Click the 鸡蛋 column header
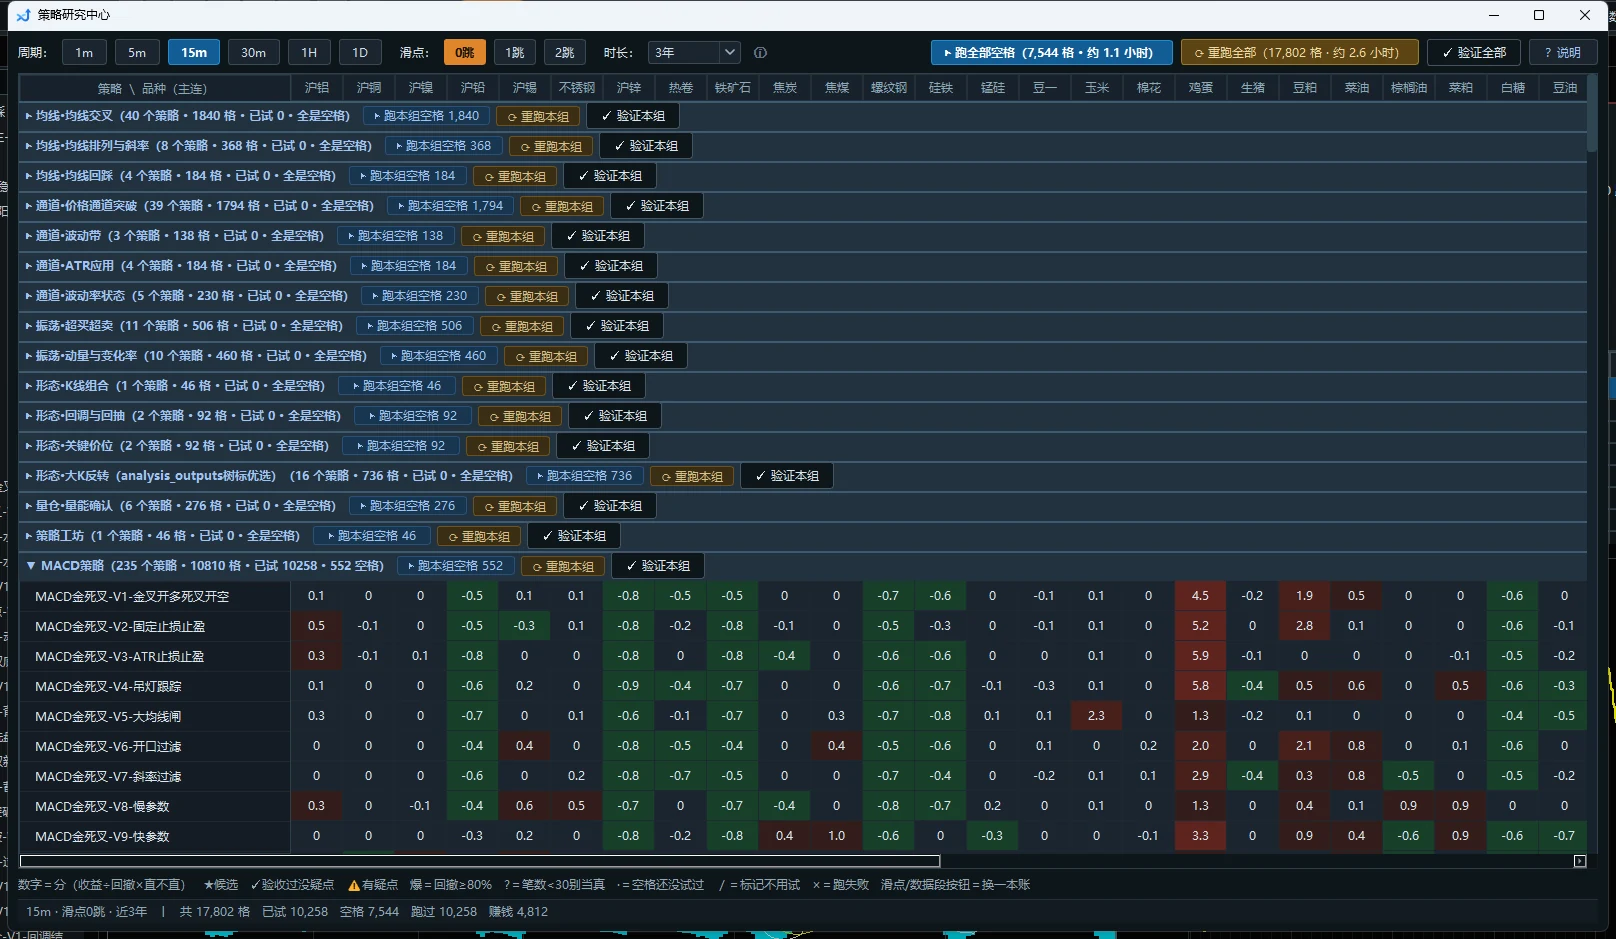This screenshot has width=1616, height=939. pos(1201,88)
